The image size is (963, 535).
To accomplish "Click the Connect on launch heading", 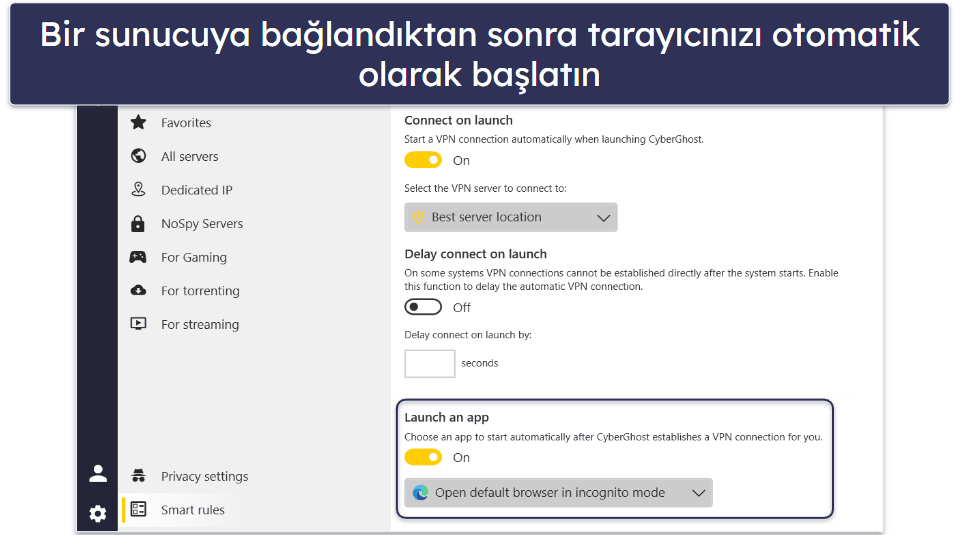I will point(459,120).
